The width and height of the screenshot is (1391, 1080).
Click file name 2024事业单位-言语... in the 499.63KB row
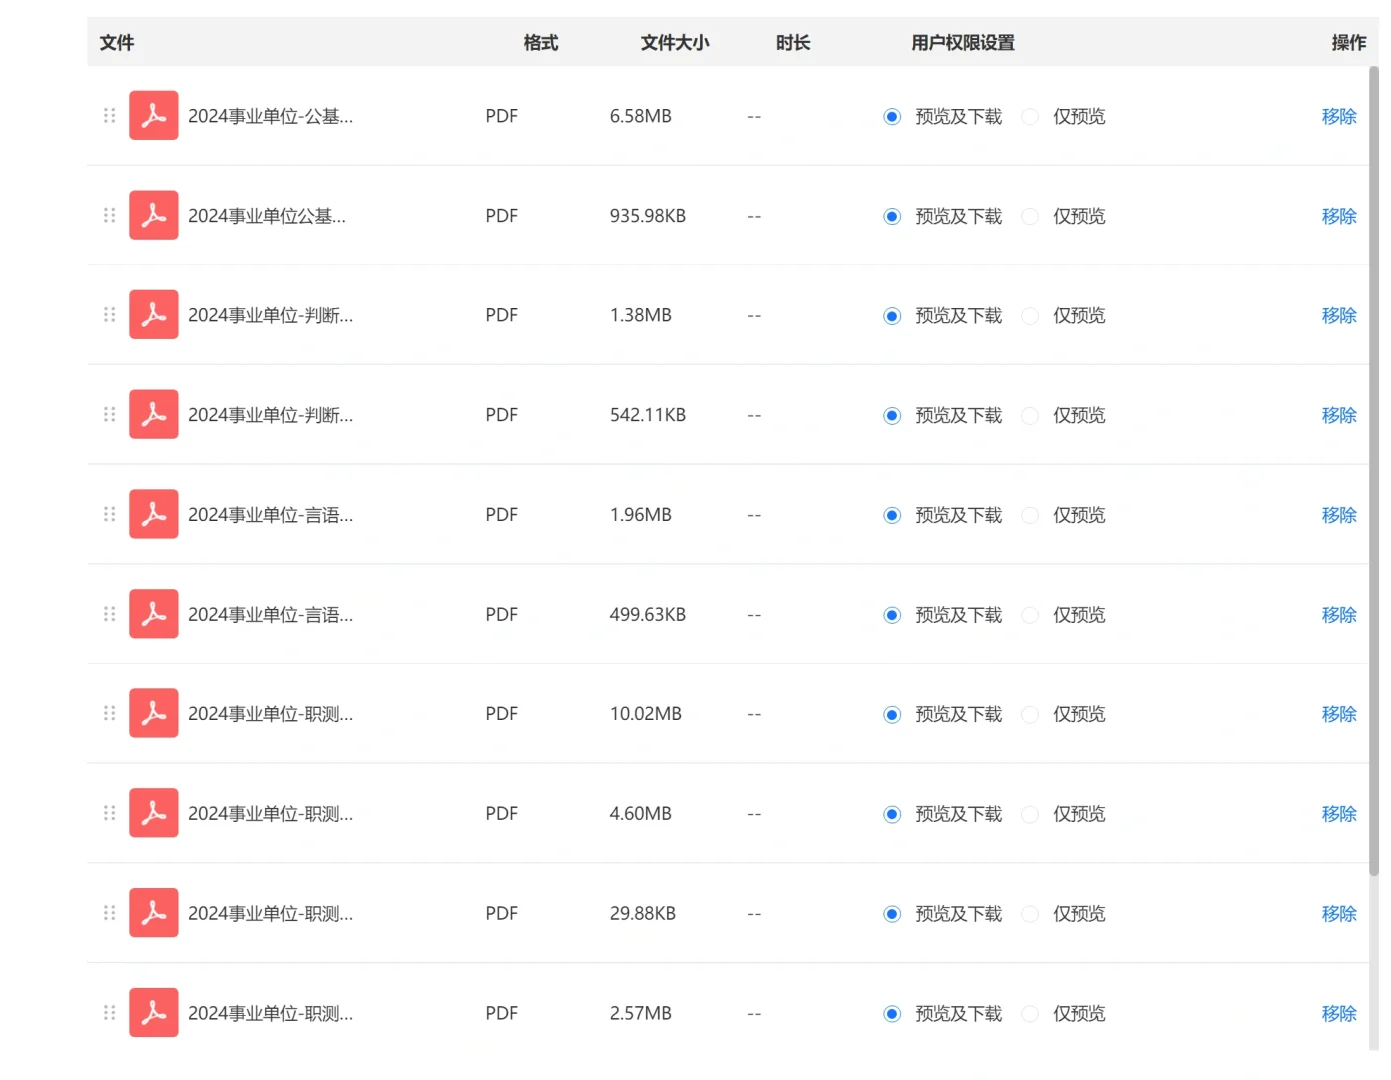[x=270, y=615]
